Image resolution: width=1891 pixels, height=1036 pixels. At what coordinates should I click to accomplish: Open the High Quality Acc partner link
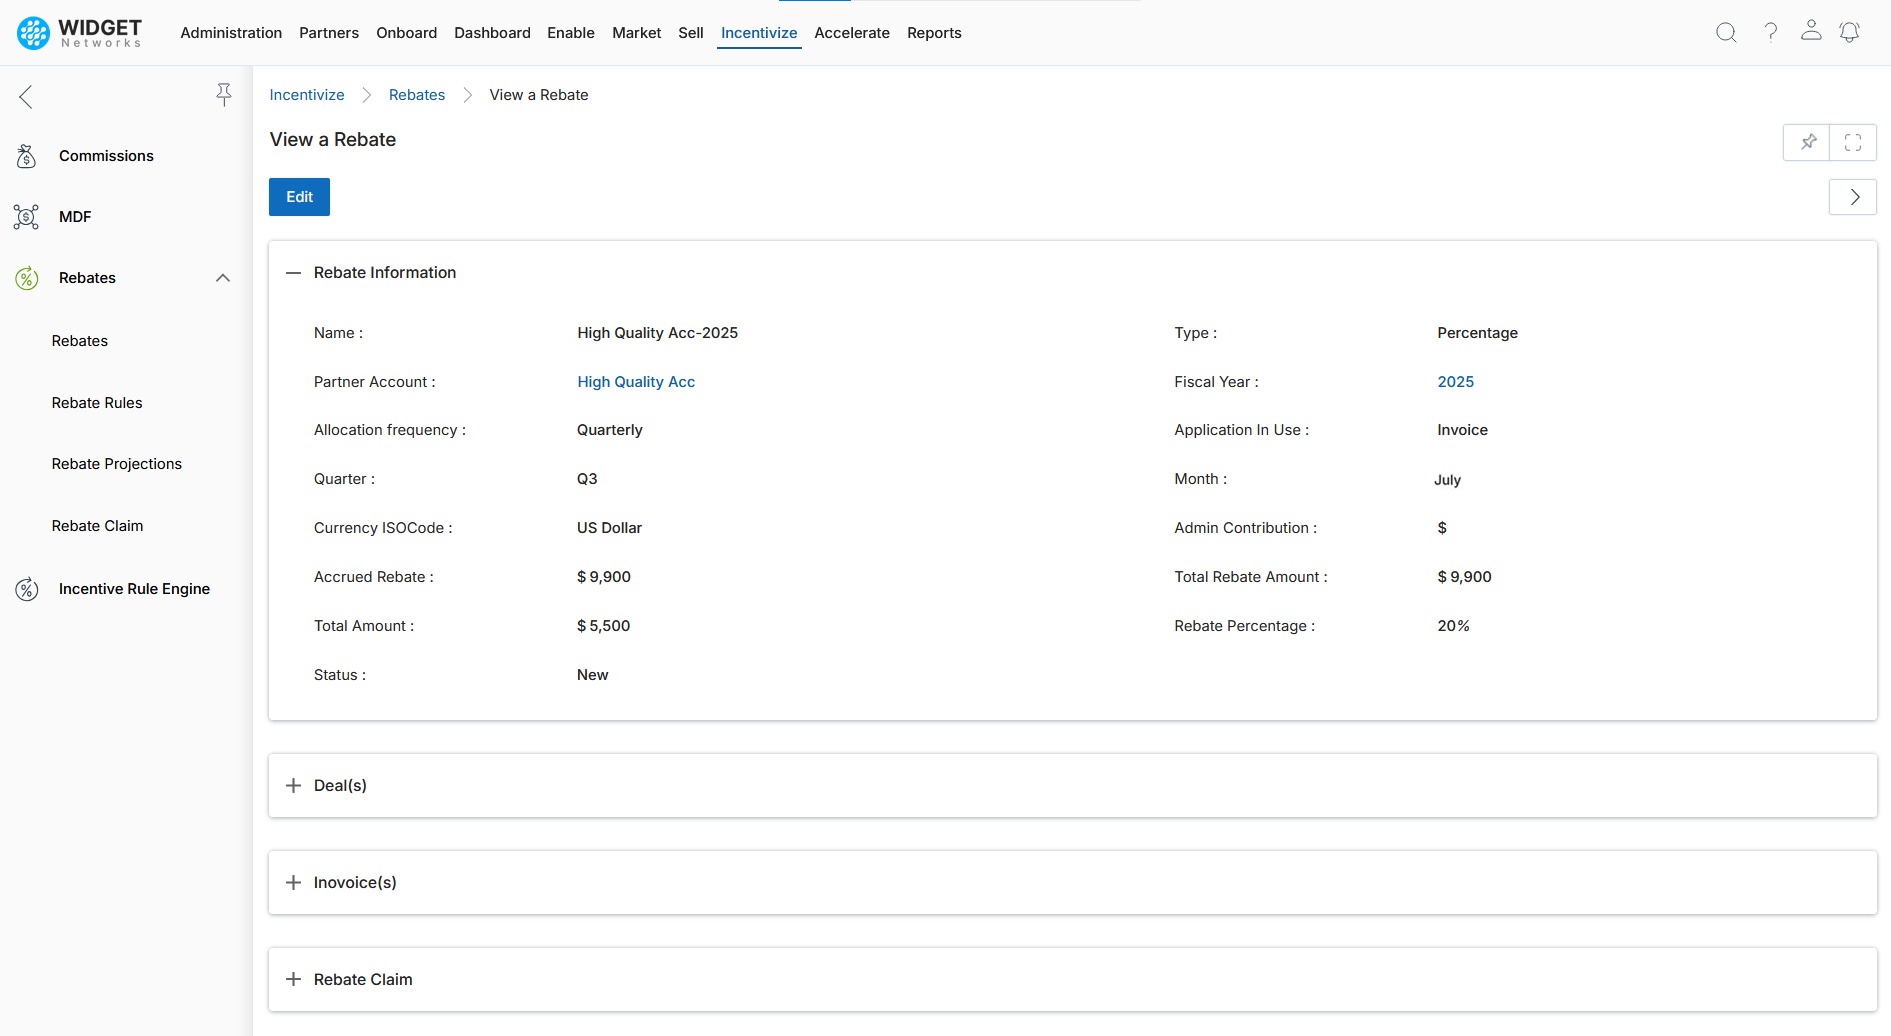[x=636, y=382]
